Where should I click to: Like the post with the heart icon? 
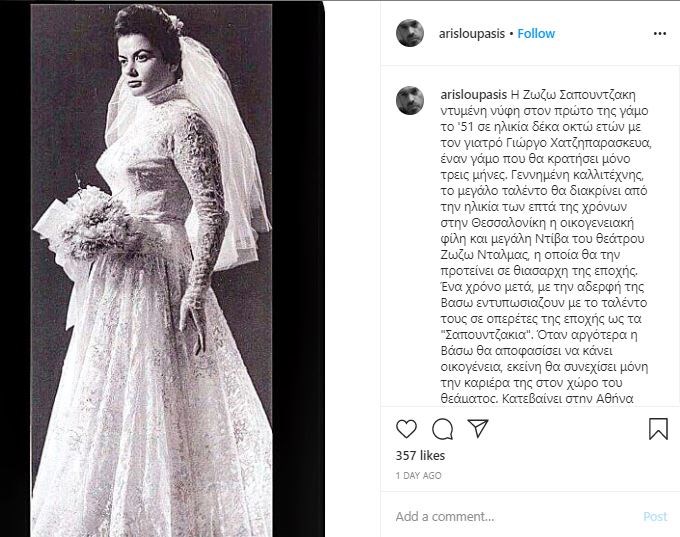coord(406,429)
